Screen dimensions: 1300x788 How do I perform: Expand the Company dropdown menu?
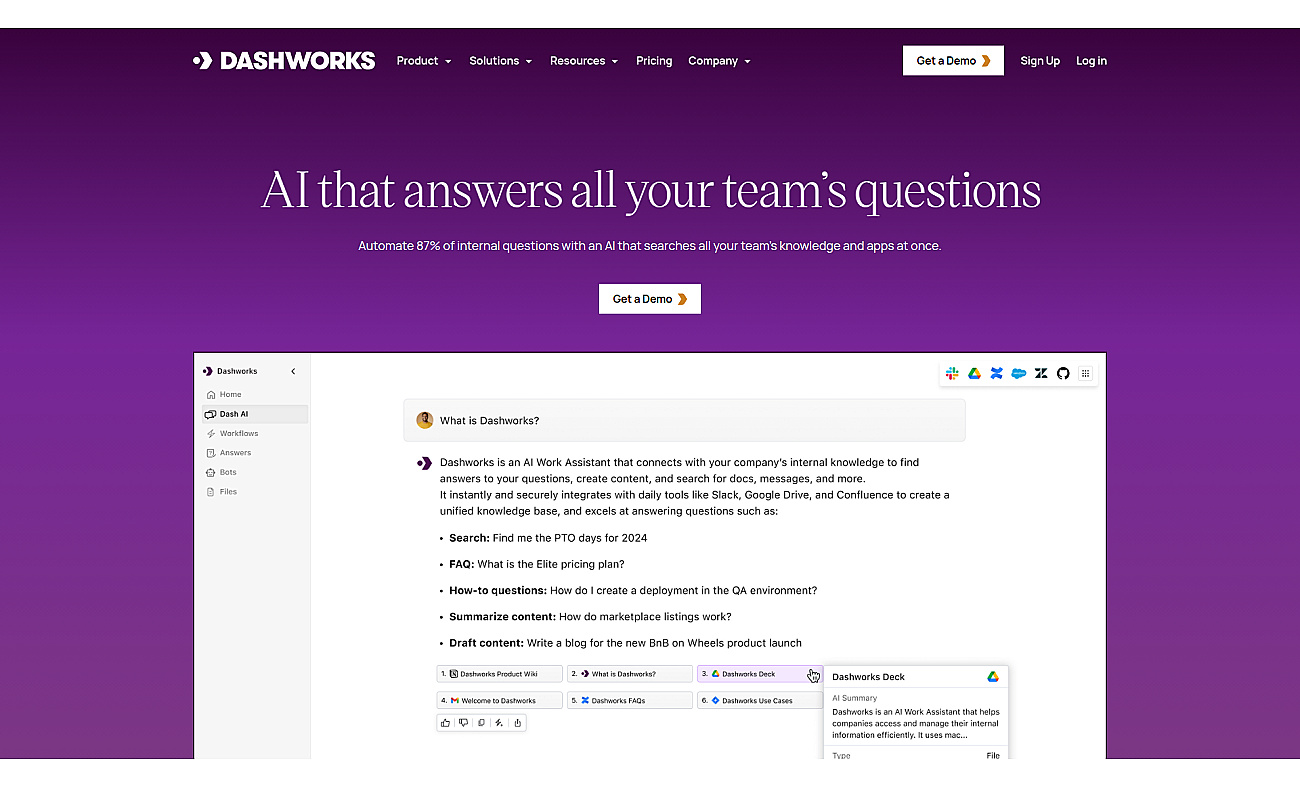coord(719,61)
